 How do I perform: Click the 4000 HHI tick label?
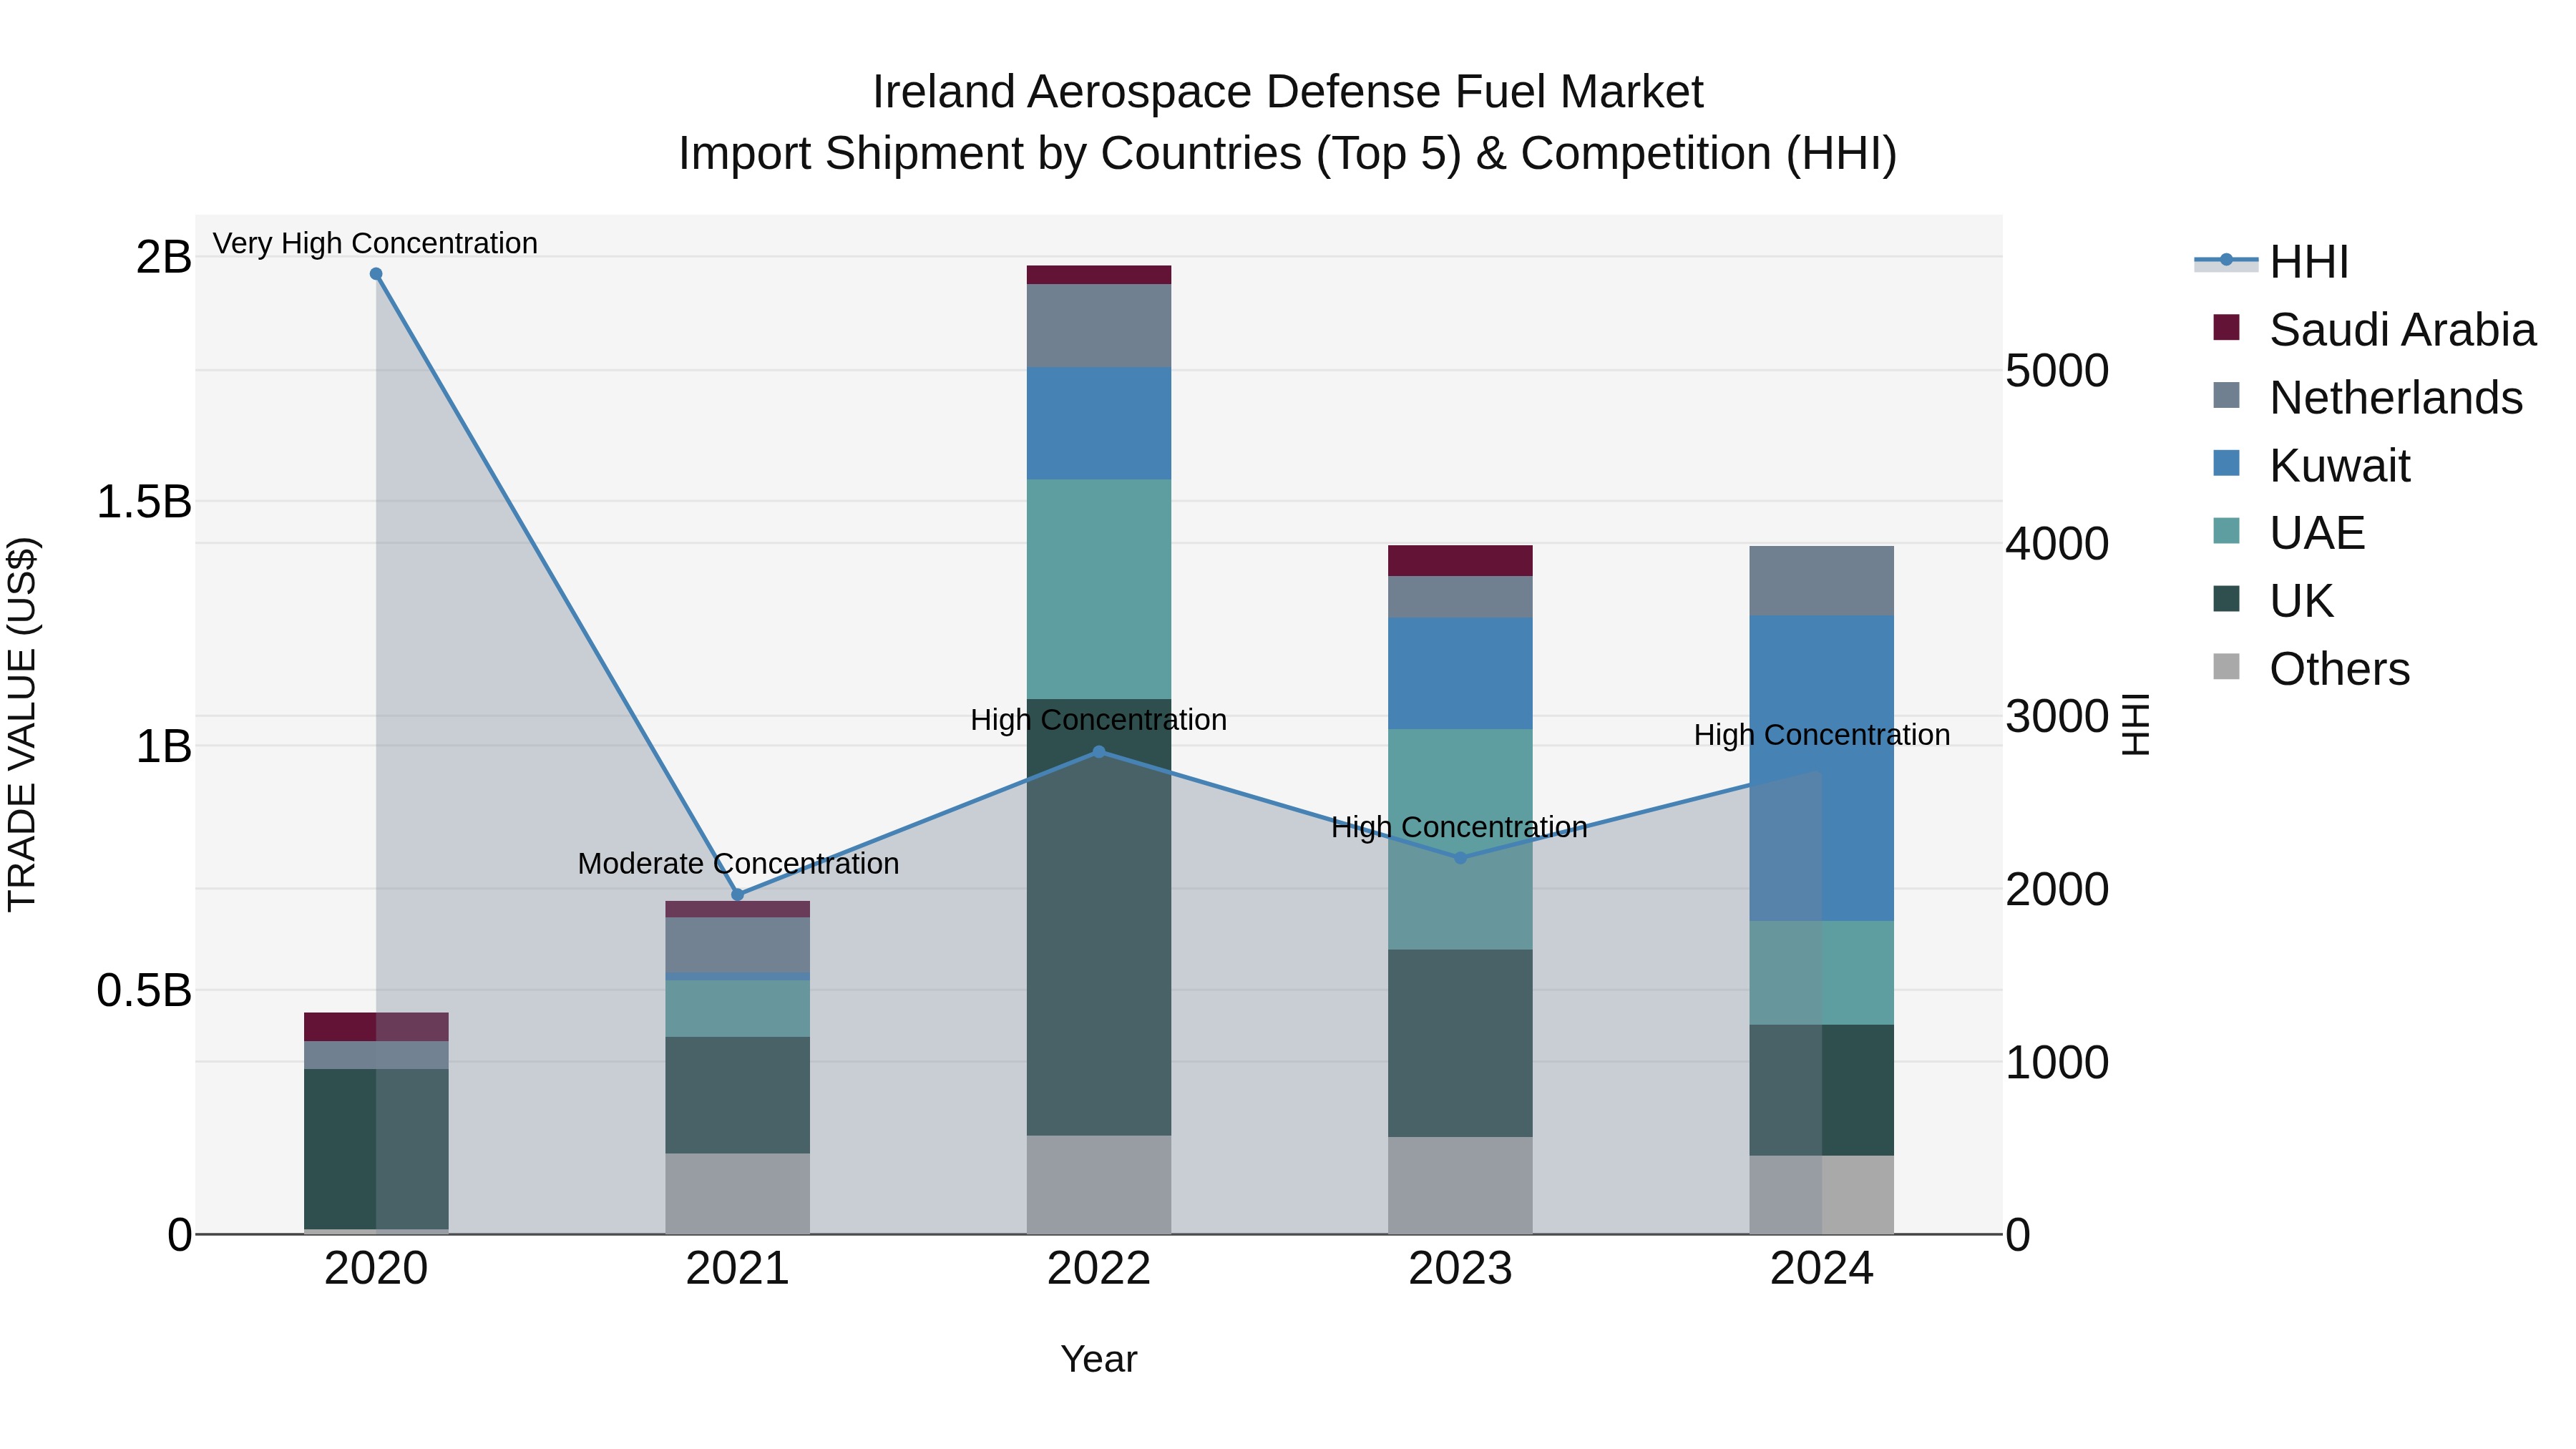coord(2058,543)
